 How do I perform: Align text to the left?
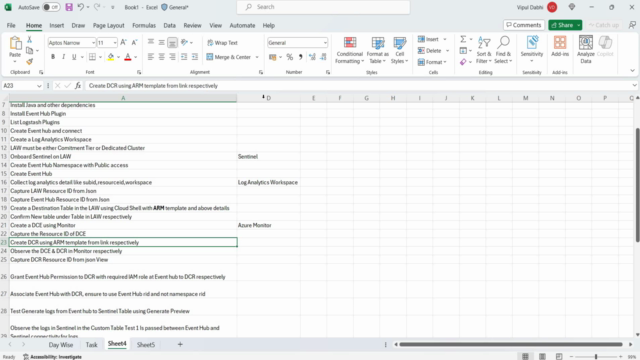(x=151, y=57)
